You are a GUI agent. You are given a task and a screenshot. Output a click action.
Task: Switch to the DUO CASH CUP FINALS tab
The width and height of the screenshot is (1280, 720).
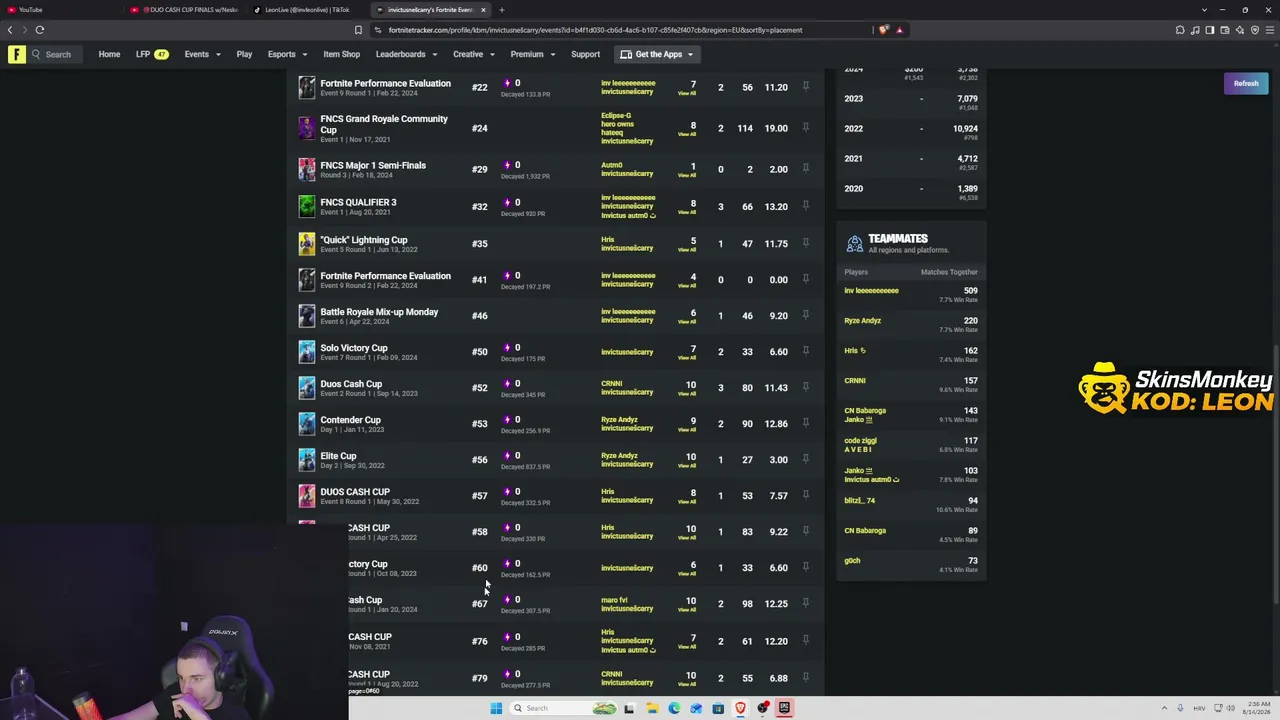[x=185, y=10]
